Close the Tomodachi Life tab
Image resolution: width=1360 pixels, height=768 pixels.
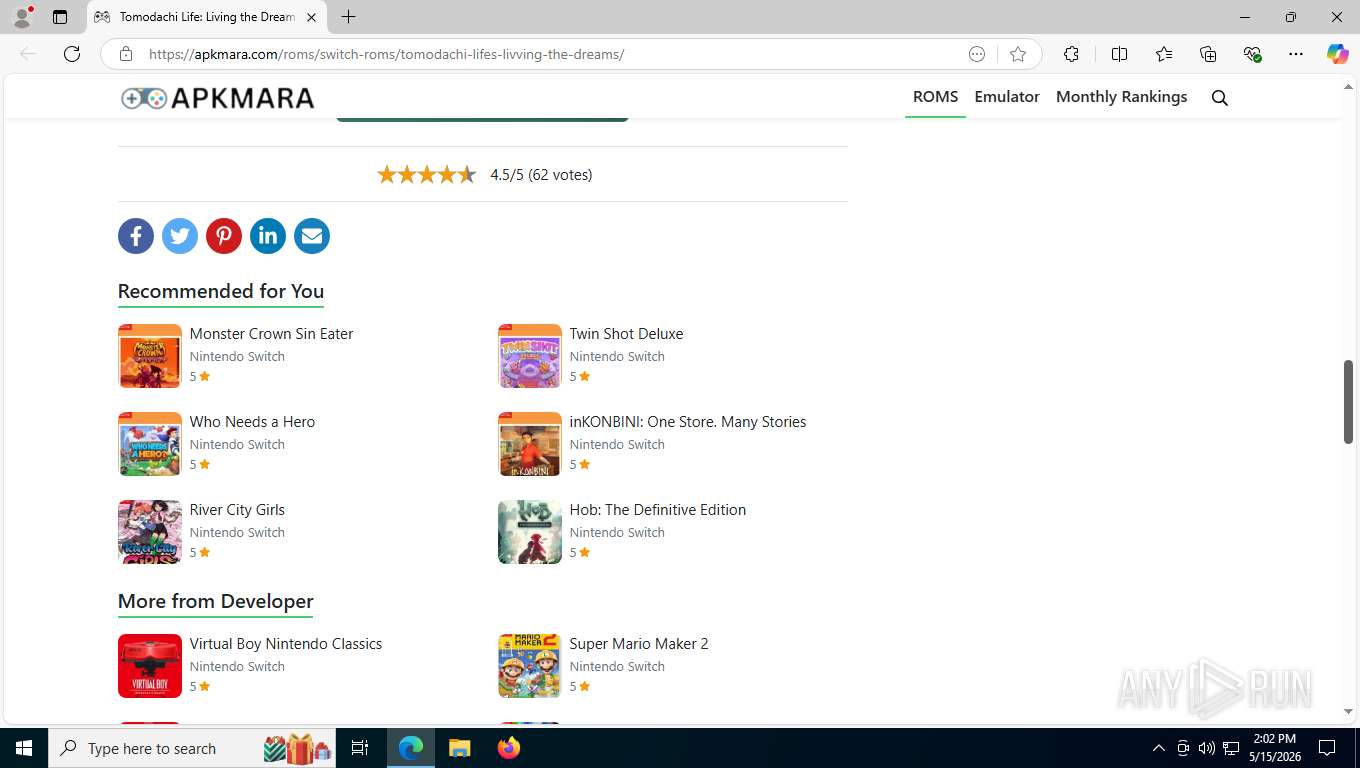pyautogui.click(x=311, y=17)
